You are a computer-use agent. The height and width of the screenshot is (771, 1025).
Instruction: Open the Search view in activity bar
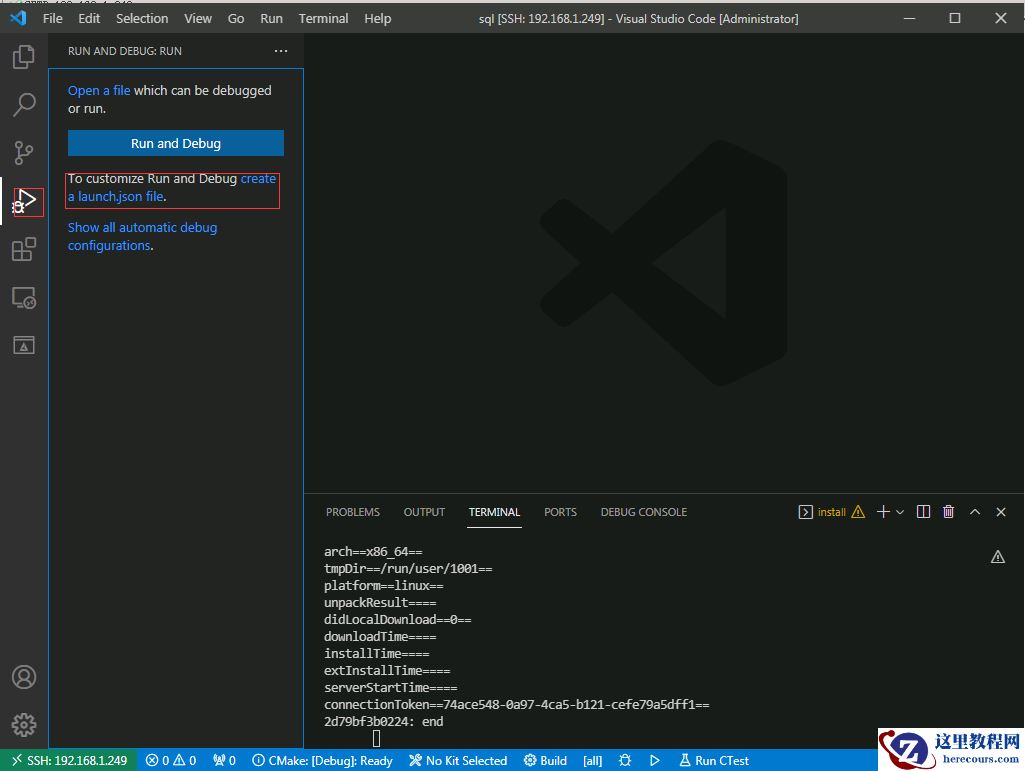pyautogui.click(x=24, y=105)
